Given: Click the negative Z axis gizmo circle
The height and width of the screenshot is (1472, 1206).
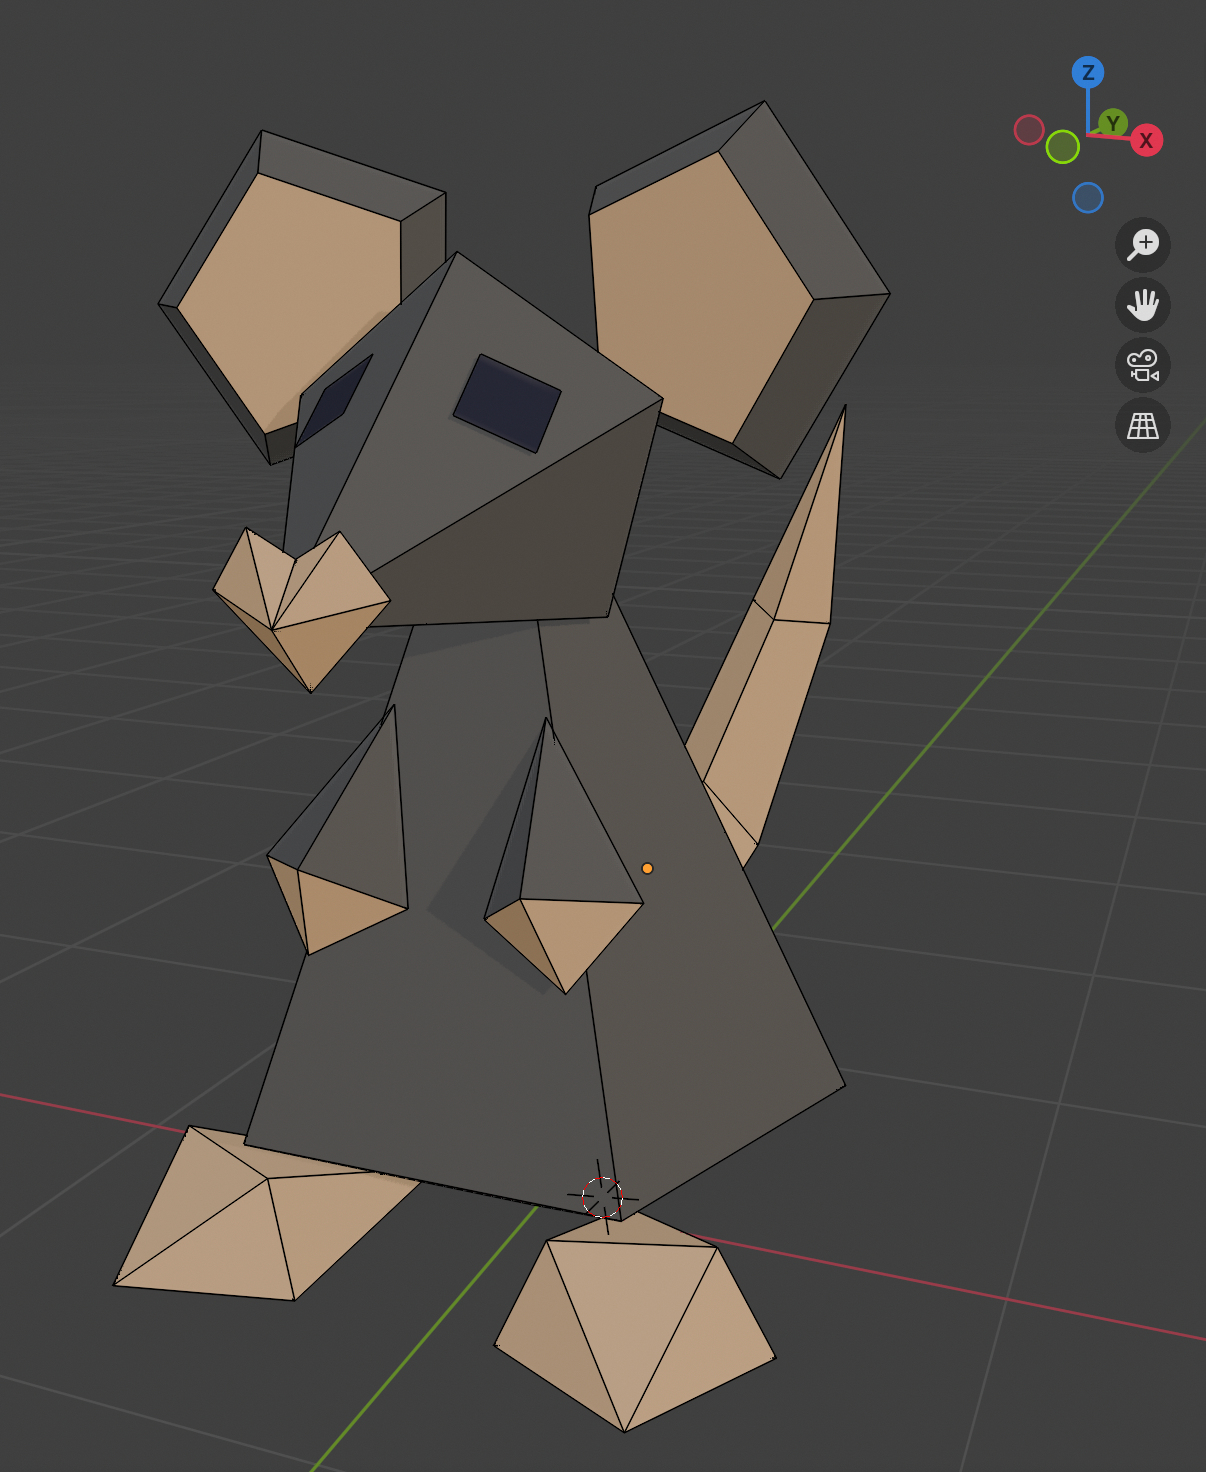Looking at the screenshot, I should point(1088,198).
